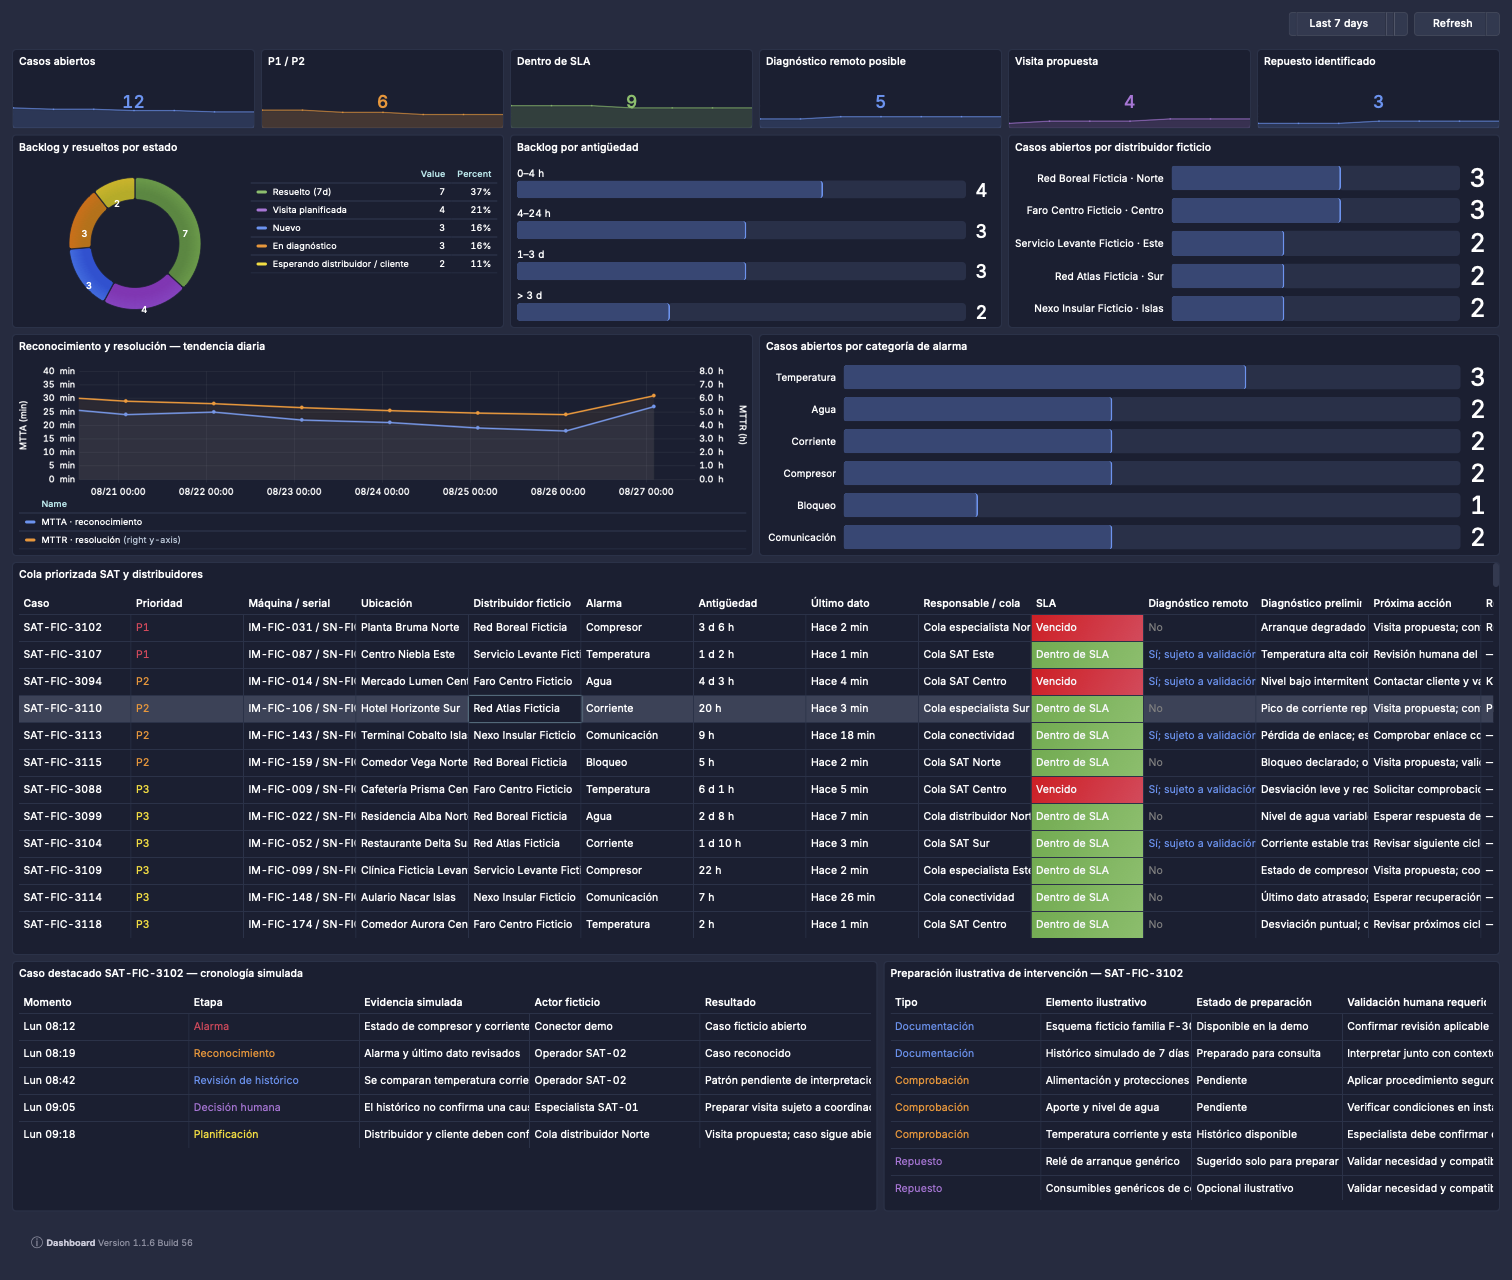Screen dimensions: 1512x1280
Task: Open remote diagnosis link for SAT-FIC-3104
Action: 1201,843
